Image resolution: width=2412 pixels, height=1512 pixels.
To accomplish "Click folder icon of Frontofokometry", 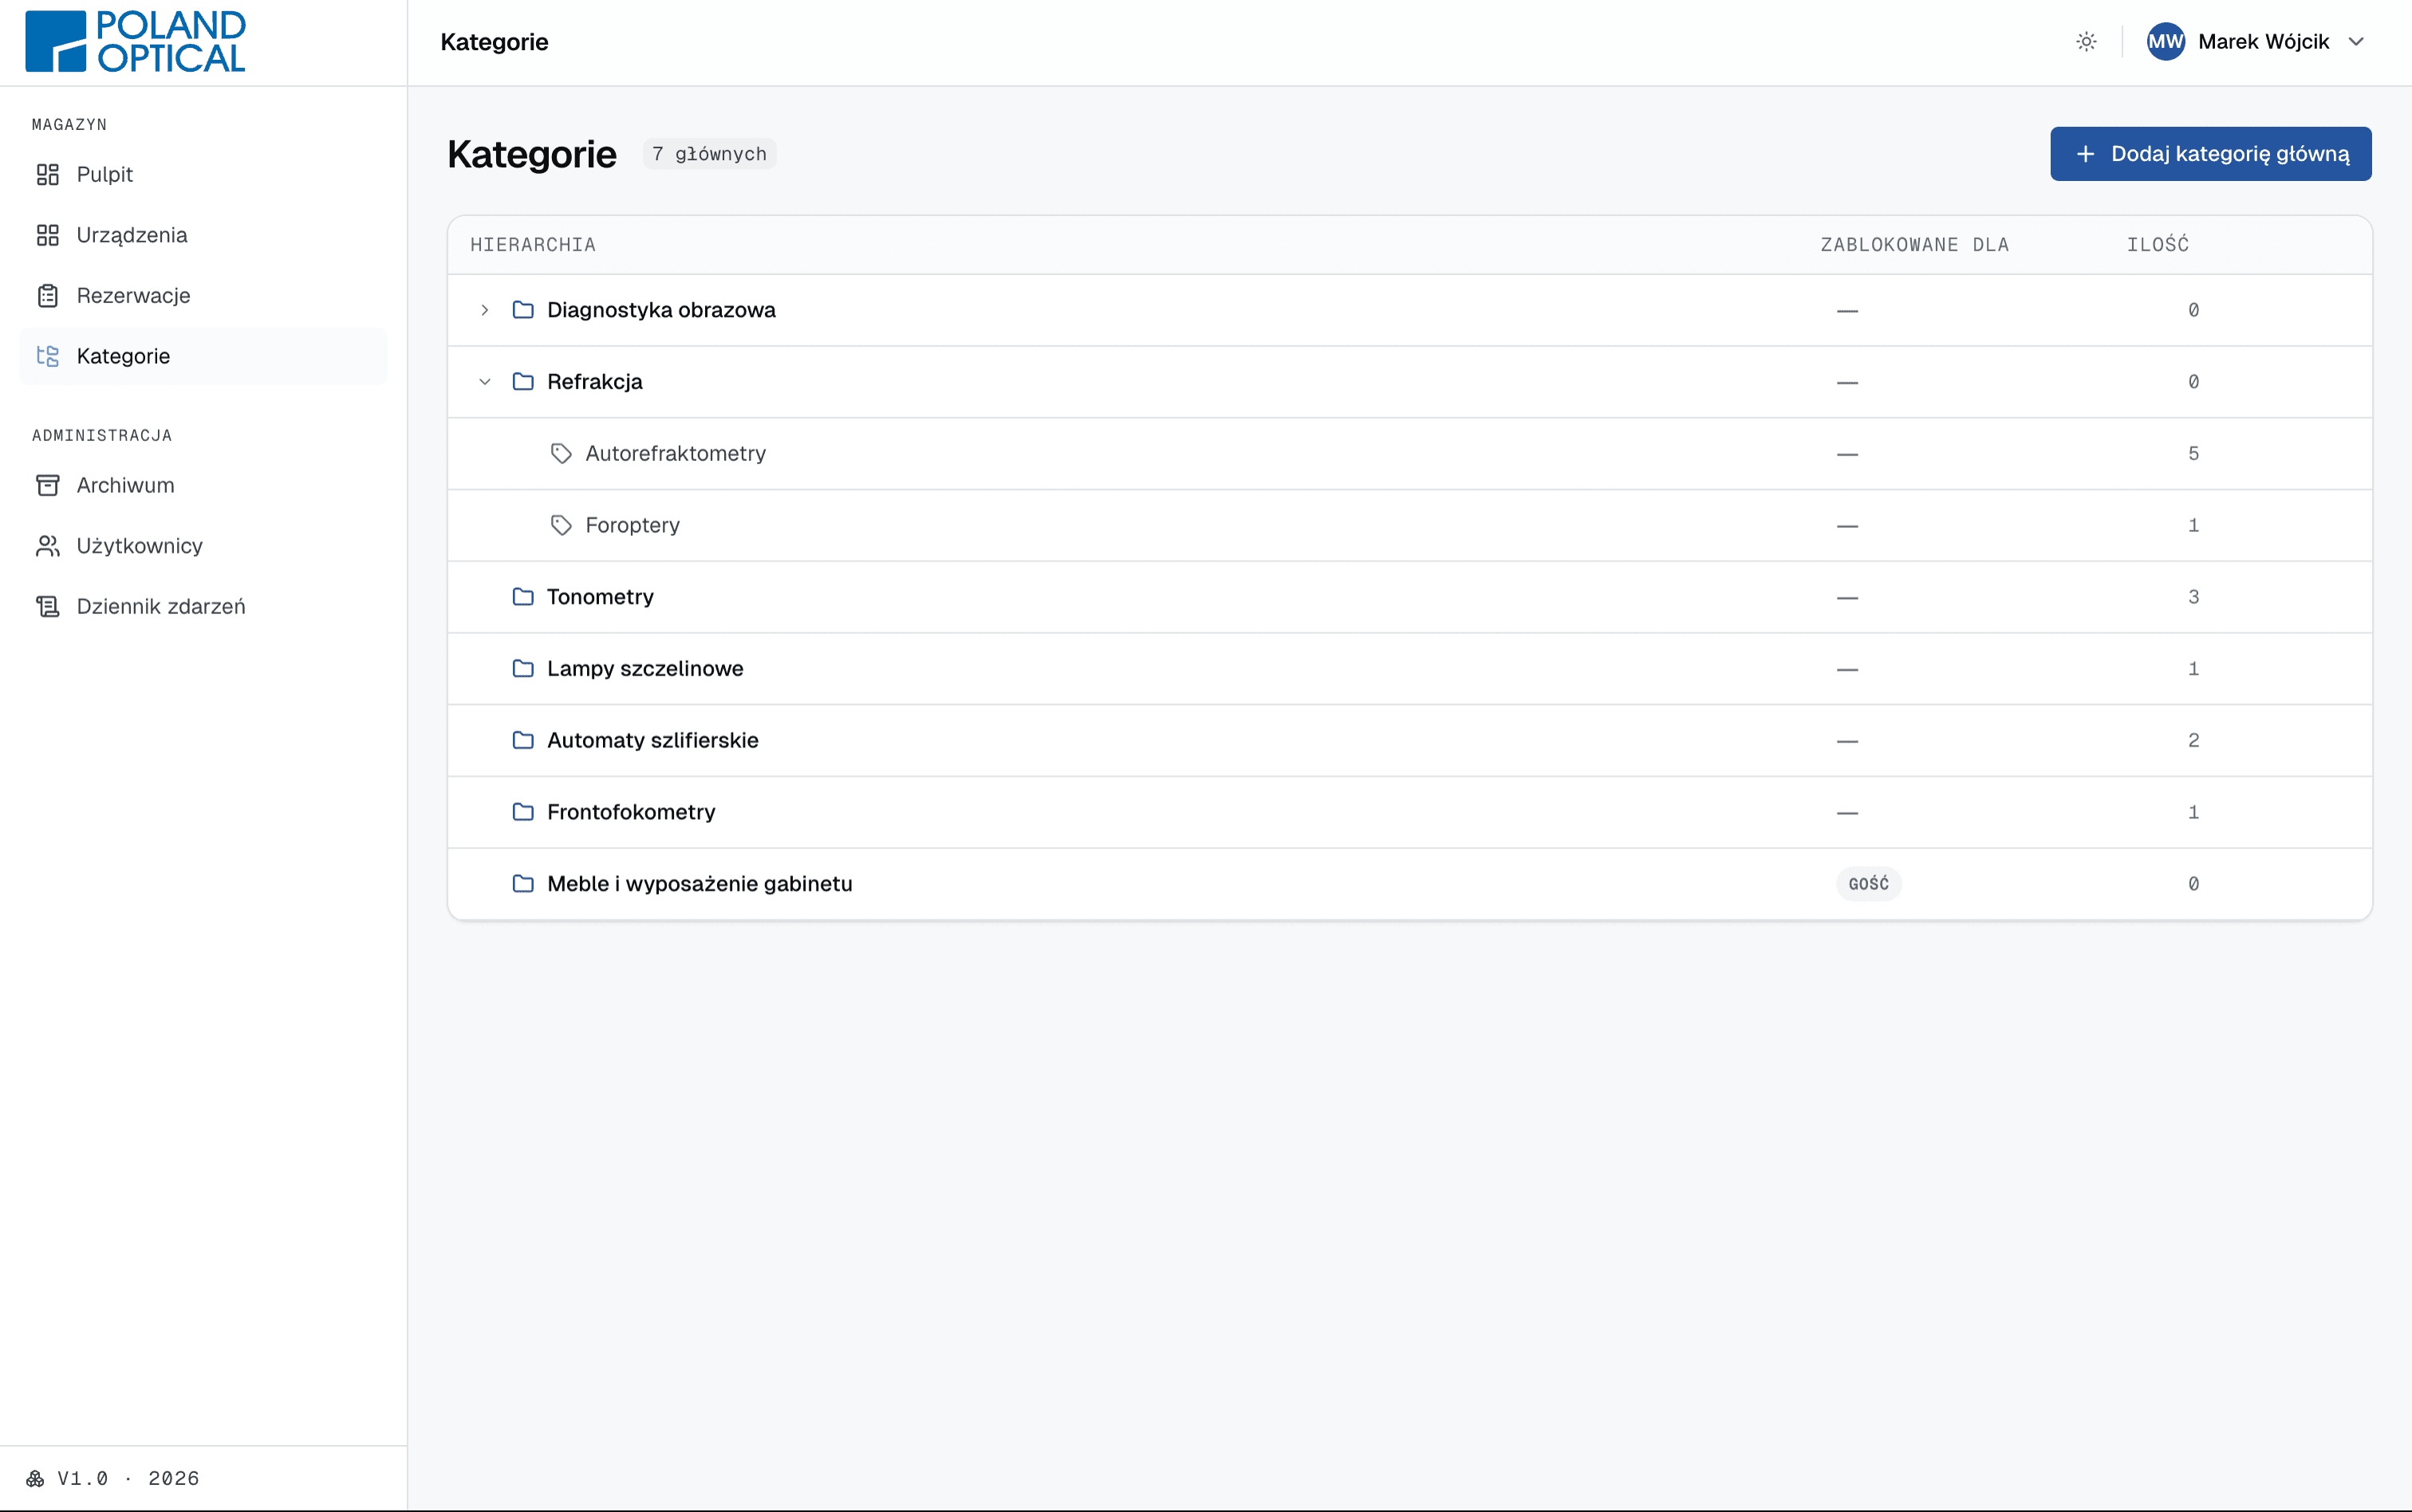I will (523, 812).
